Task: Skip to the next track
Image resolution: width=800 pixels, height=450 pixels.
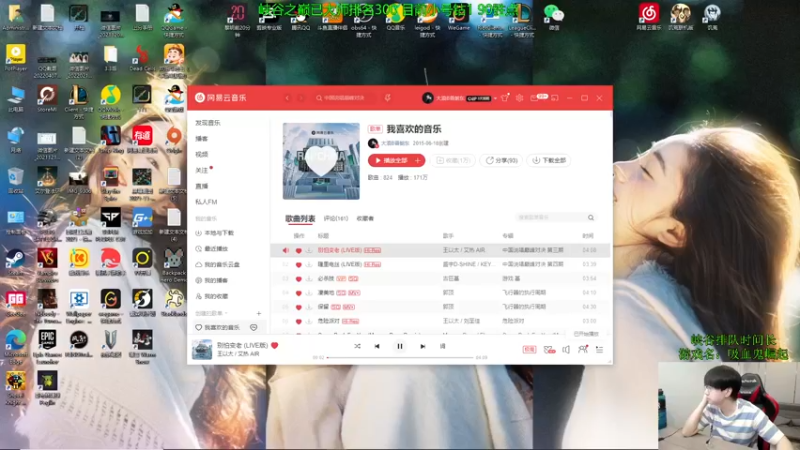Action: click(423, 346)
